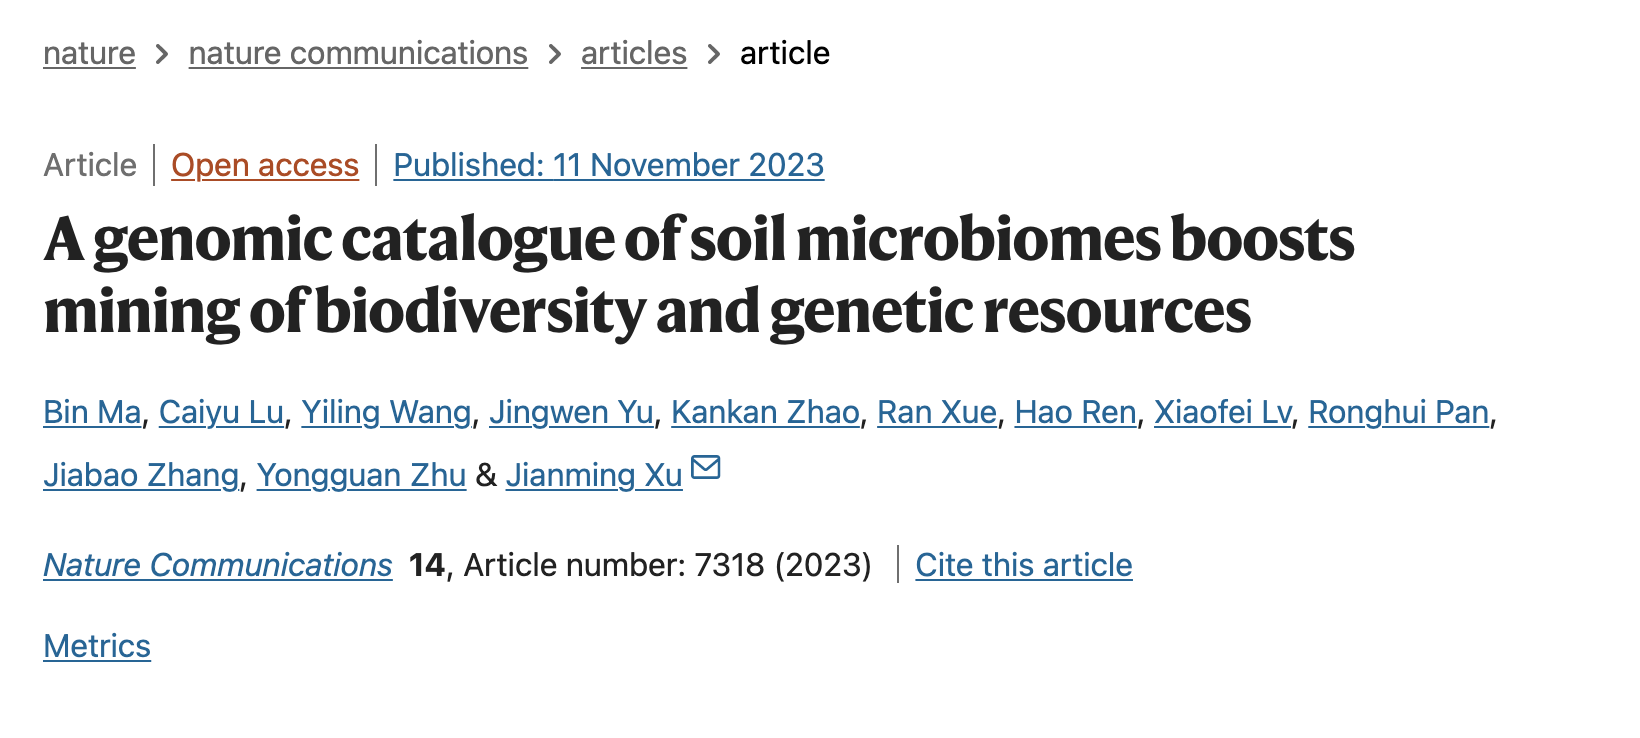Image resolution: width=1640 pixels, height=738 pixels.
Task: Click the email envelope icon after Jianming Xu
Action: [x=706, y=467]
